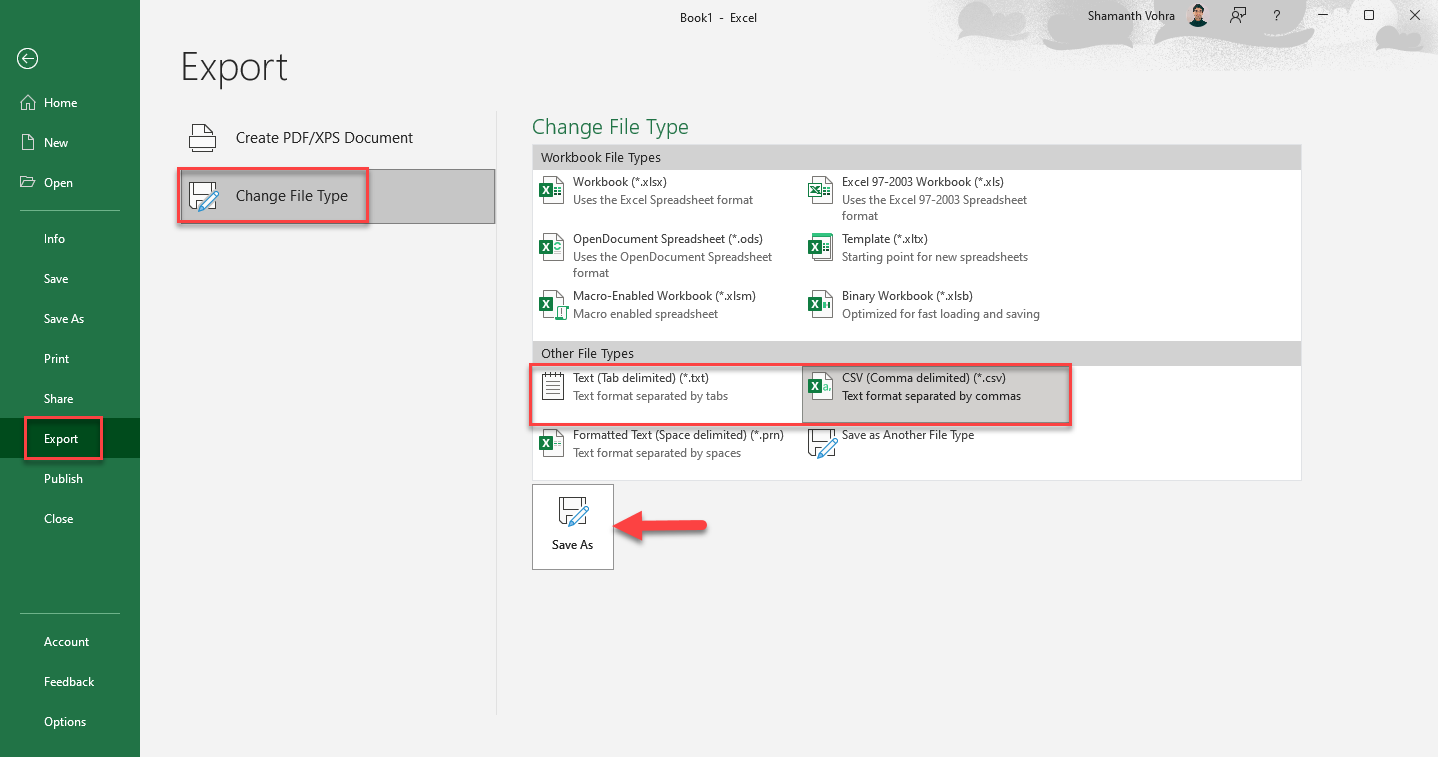Click the Save as Another File Type icon
This screenshot has height=757, width=1438.
click(822, 444)
